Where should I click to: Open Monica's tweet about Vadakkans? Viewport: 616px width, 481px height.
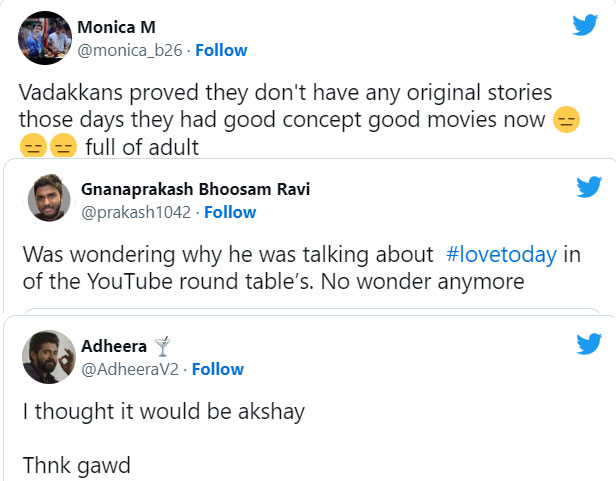tap(285, 120)
